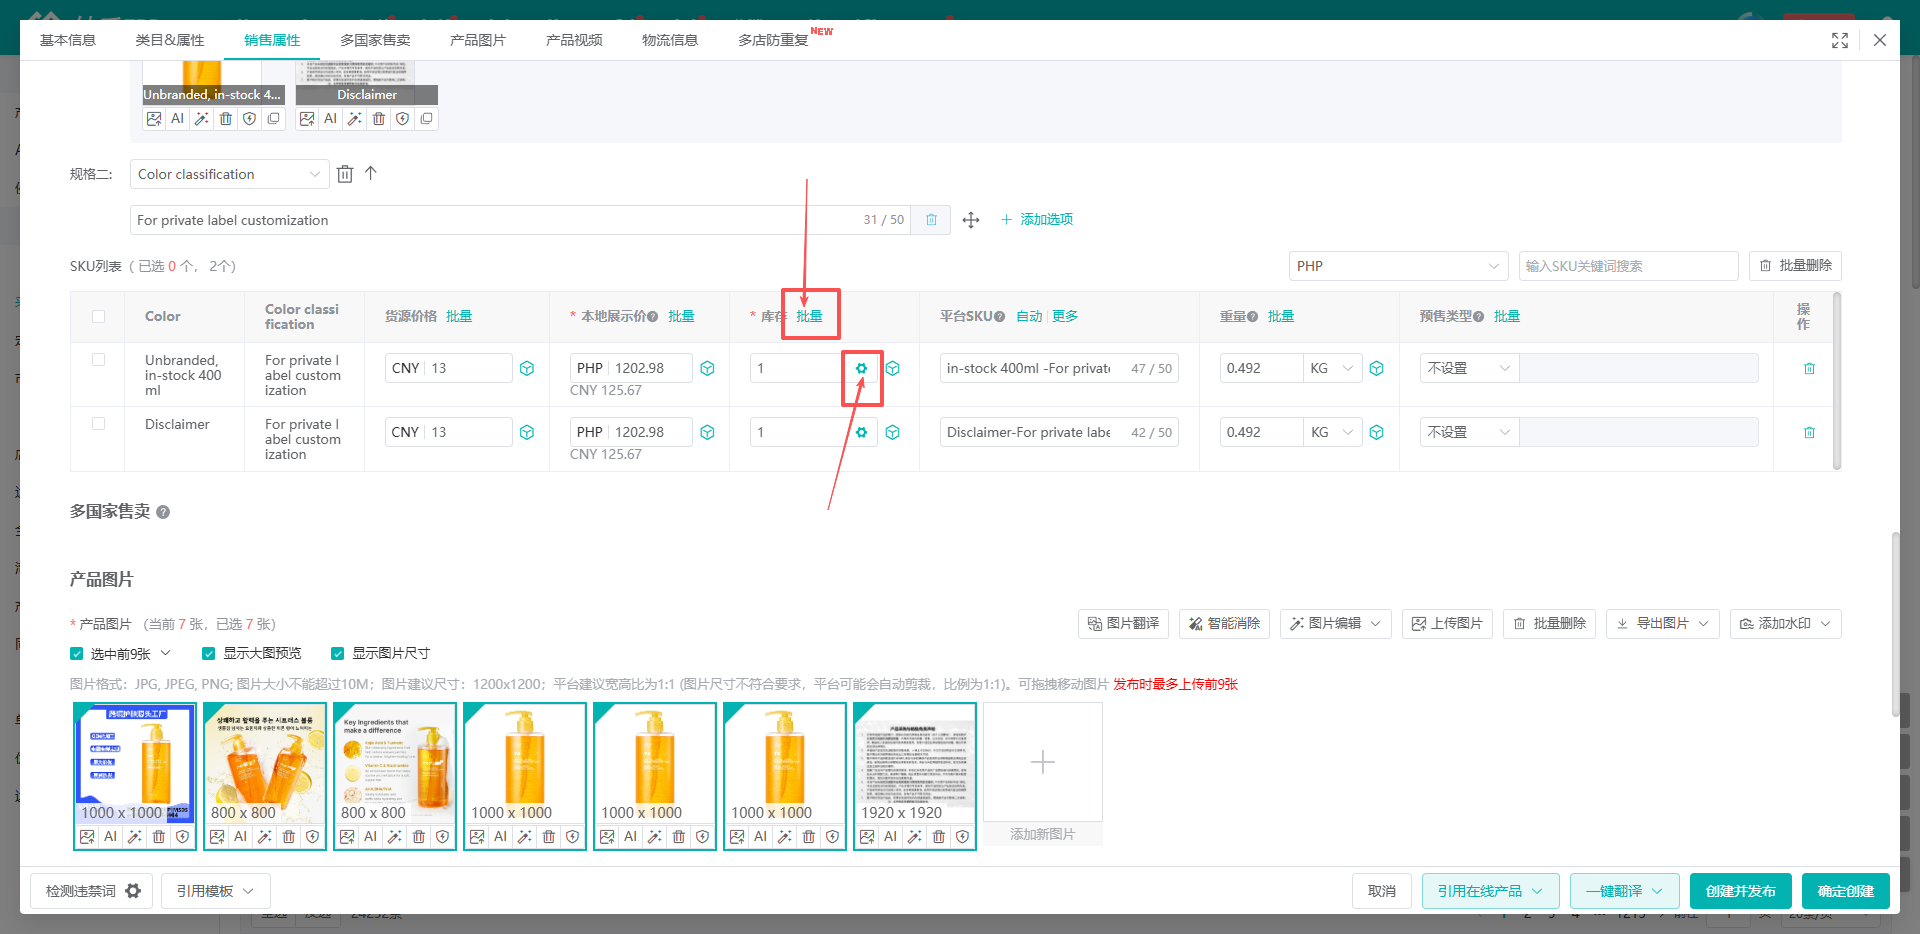The width and height of the screenshot is (1920, 934).
Task: Click the 创建并发布 button
Action: pyautogui.click(x=1741, y=891)
